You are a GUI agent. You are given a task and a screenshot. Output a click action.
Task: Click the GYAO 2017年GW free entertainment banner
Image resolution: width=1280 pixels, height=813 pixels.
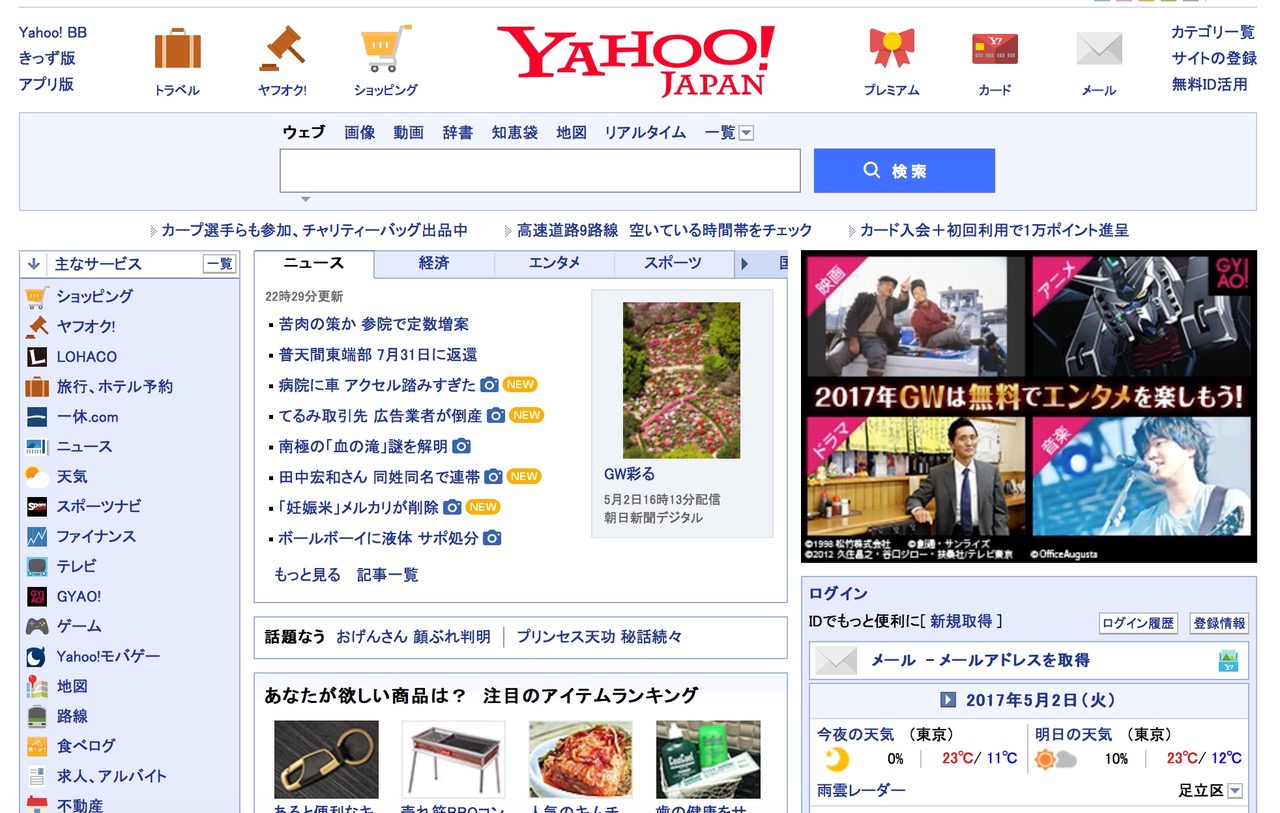tap(1029, 406)
